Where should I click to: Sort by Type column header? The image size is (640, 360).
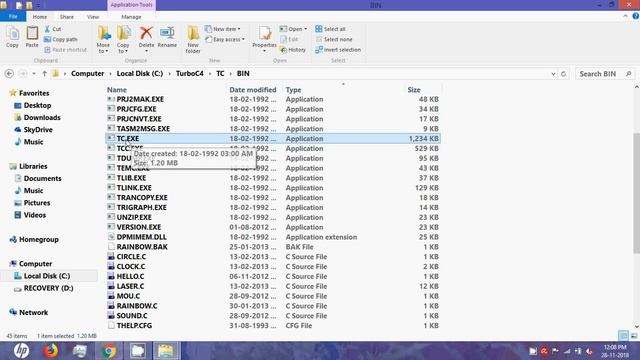pyautogui.click(x=293, y=90)
